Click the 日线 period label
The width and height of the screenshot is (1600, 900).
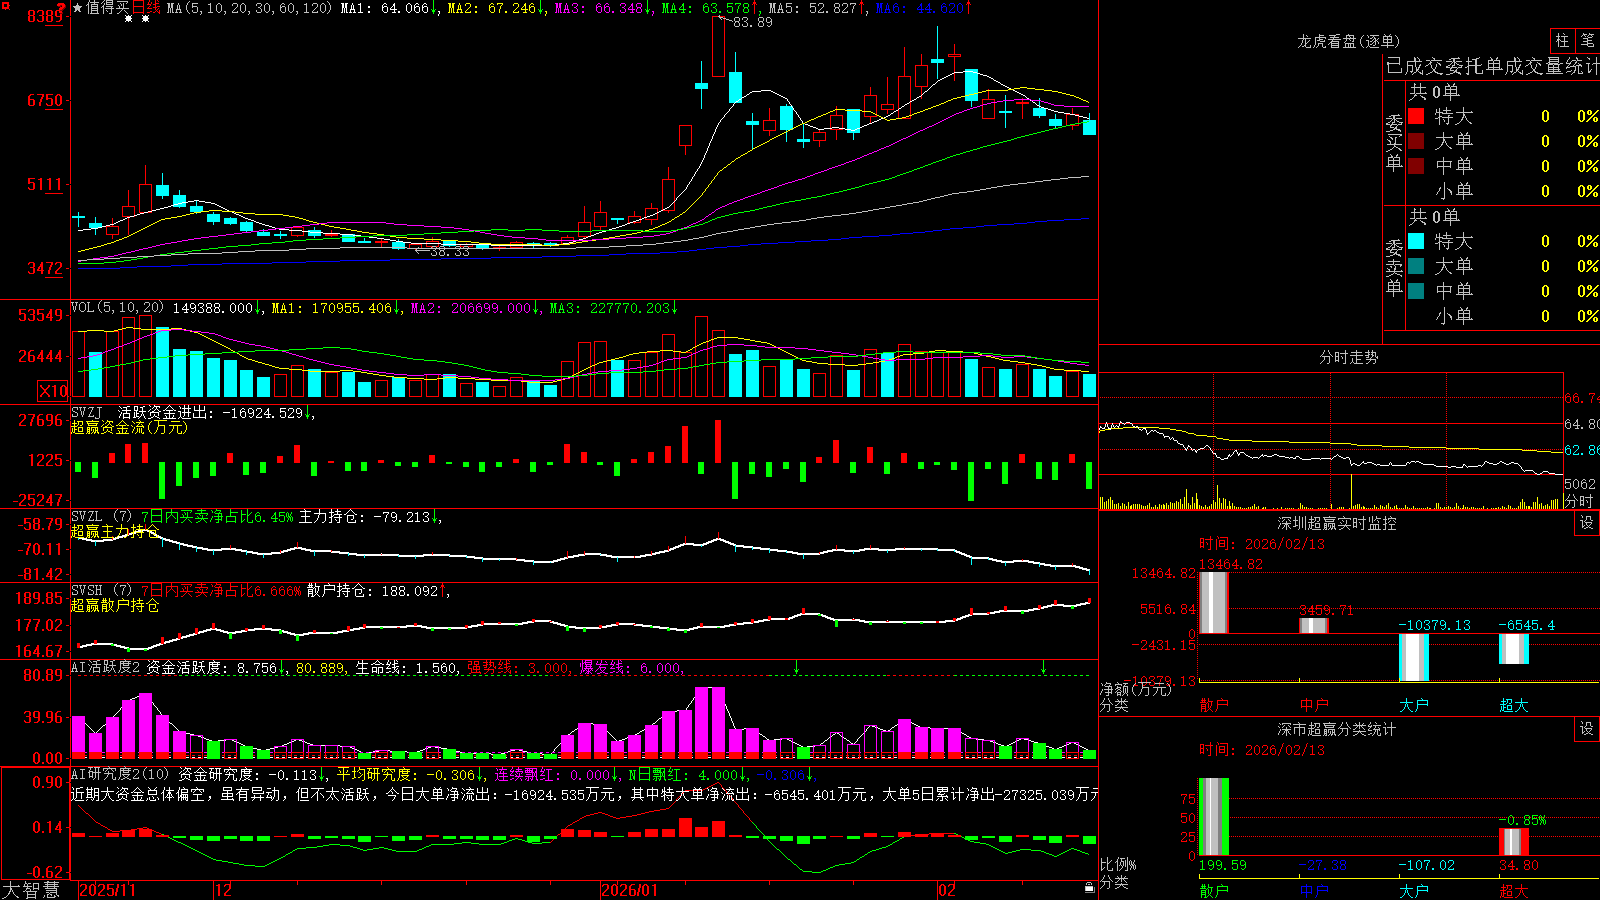(x=146, y=8)
